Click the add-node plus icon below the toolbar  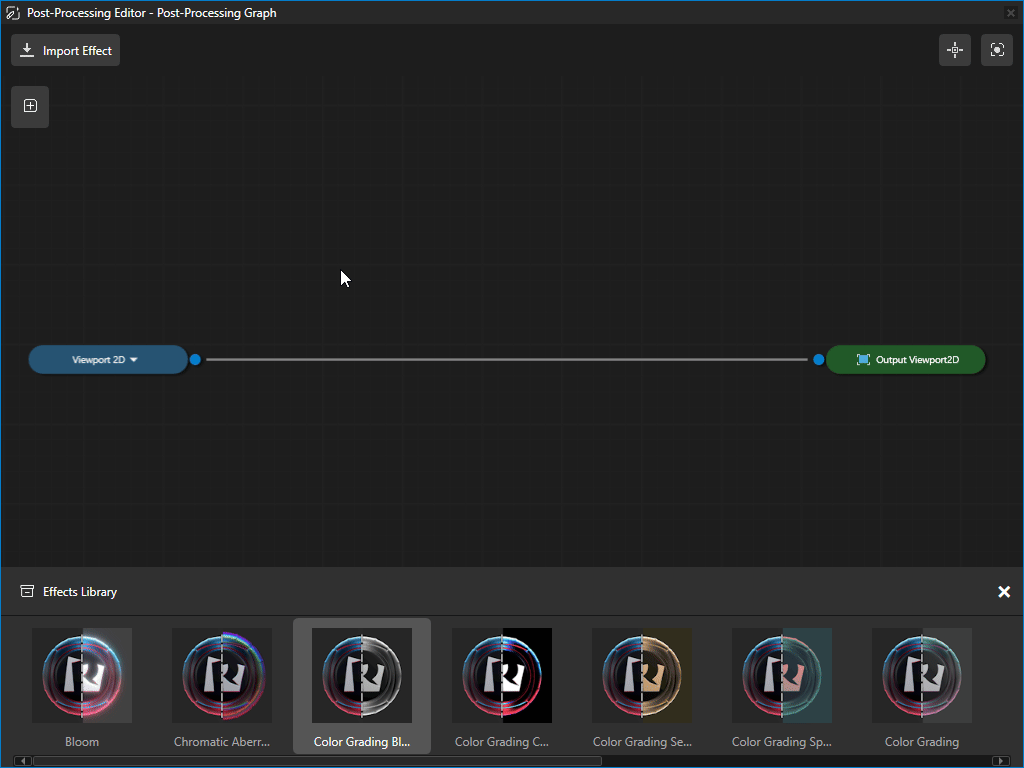click(30, 107)
